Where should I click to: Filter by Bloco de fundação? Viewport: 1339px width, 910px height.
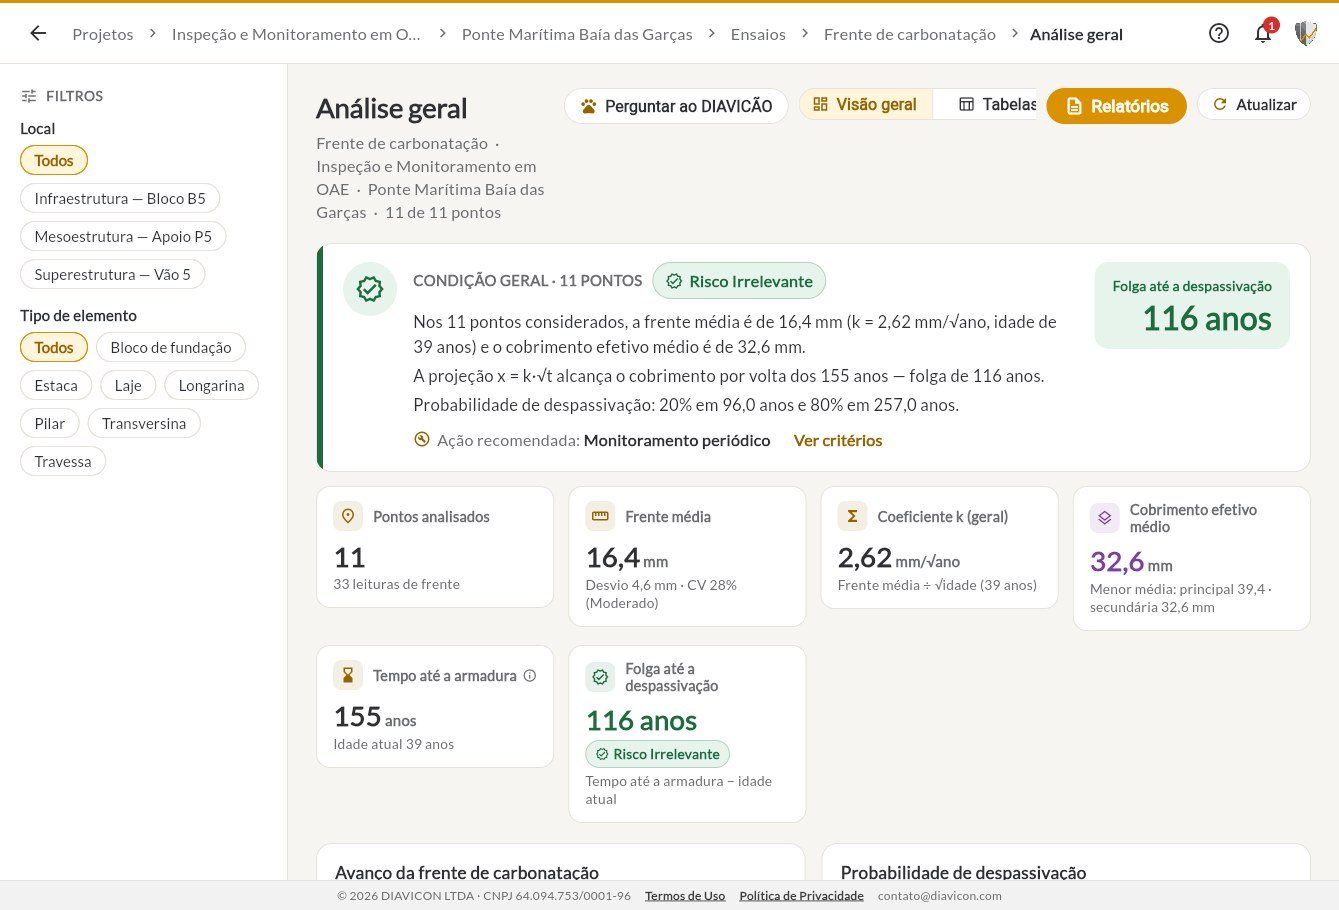pyautogui.click(x=171, y=347)
